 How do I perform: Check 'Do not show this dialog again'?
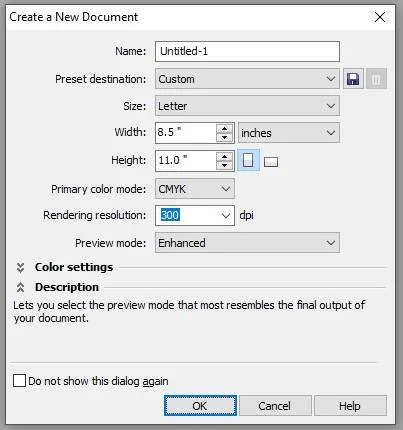click(x=19, y=381)
